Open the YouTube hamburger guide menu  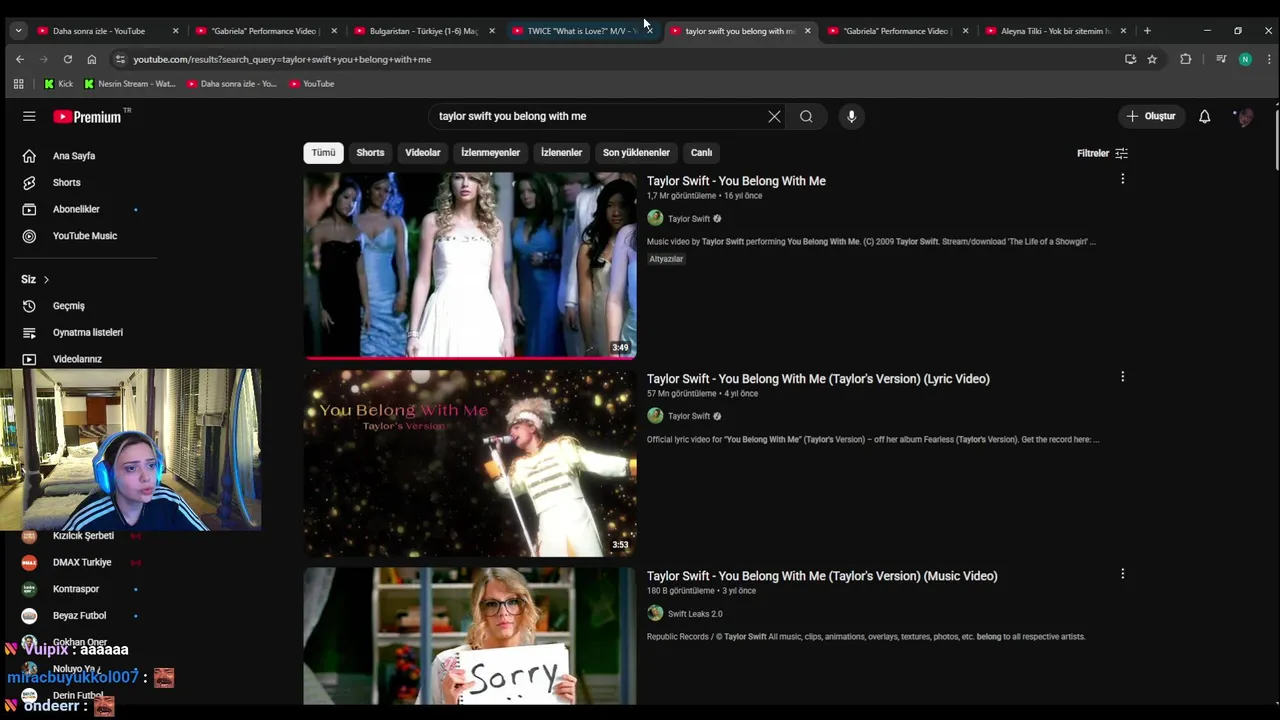pyautogui.click(x=29, y=116)
